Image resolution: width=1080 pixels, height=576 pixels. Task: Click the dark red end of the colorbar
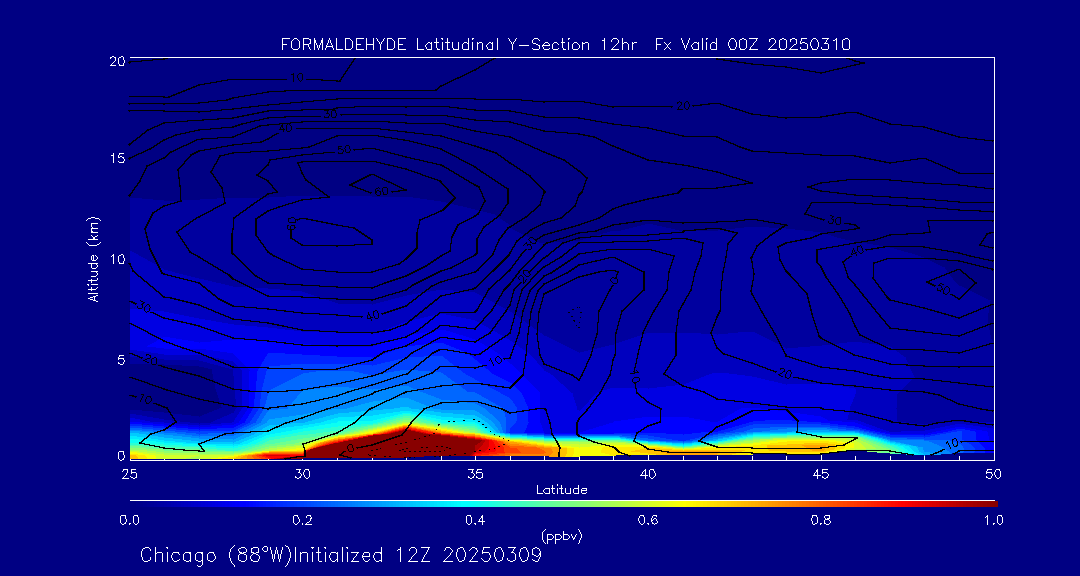(985, 504)
